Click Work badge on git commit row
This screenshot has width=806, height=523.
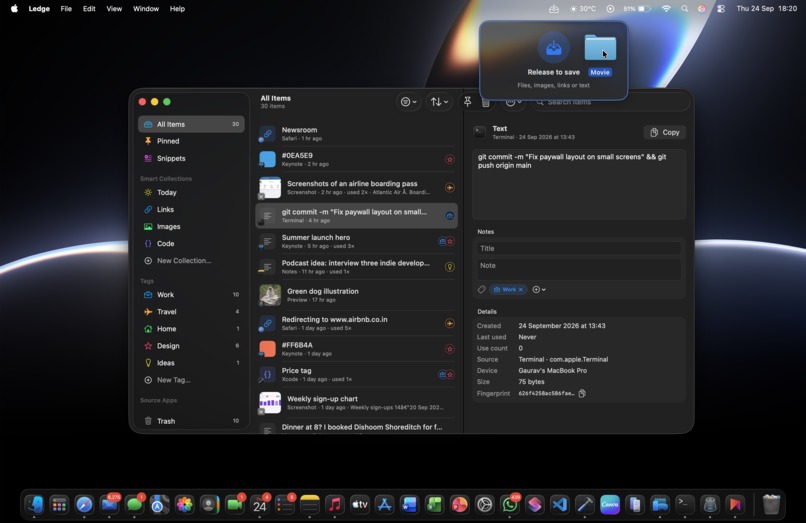450,216
